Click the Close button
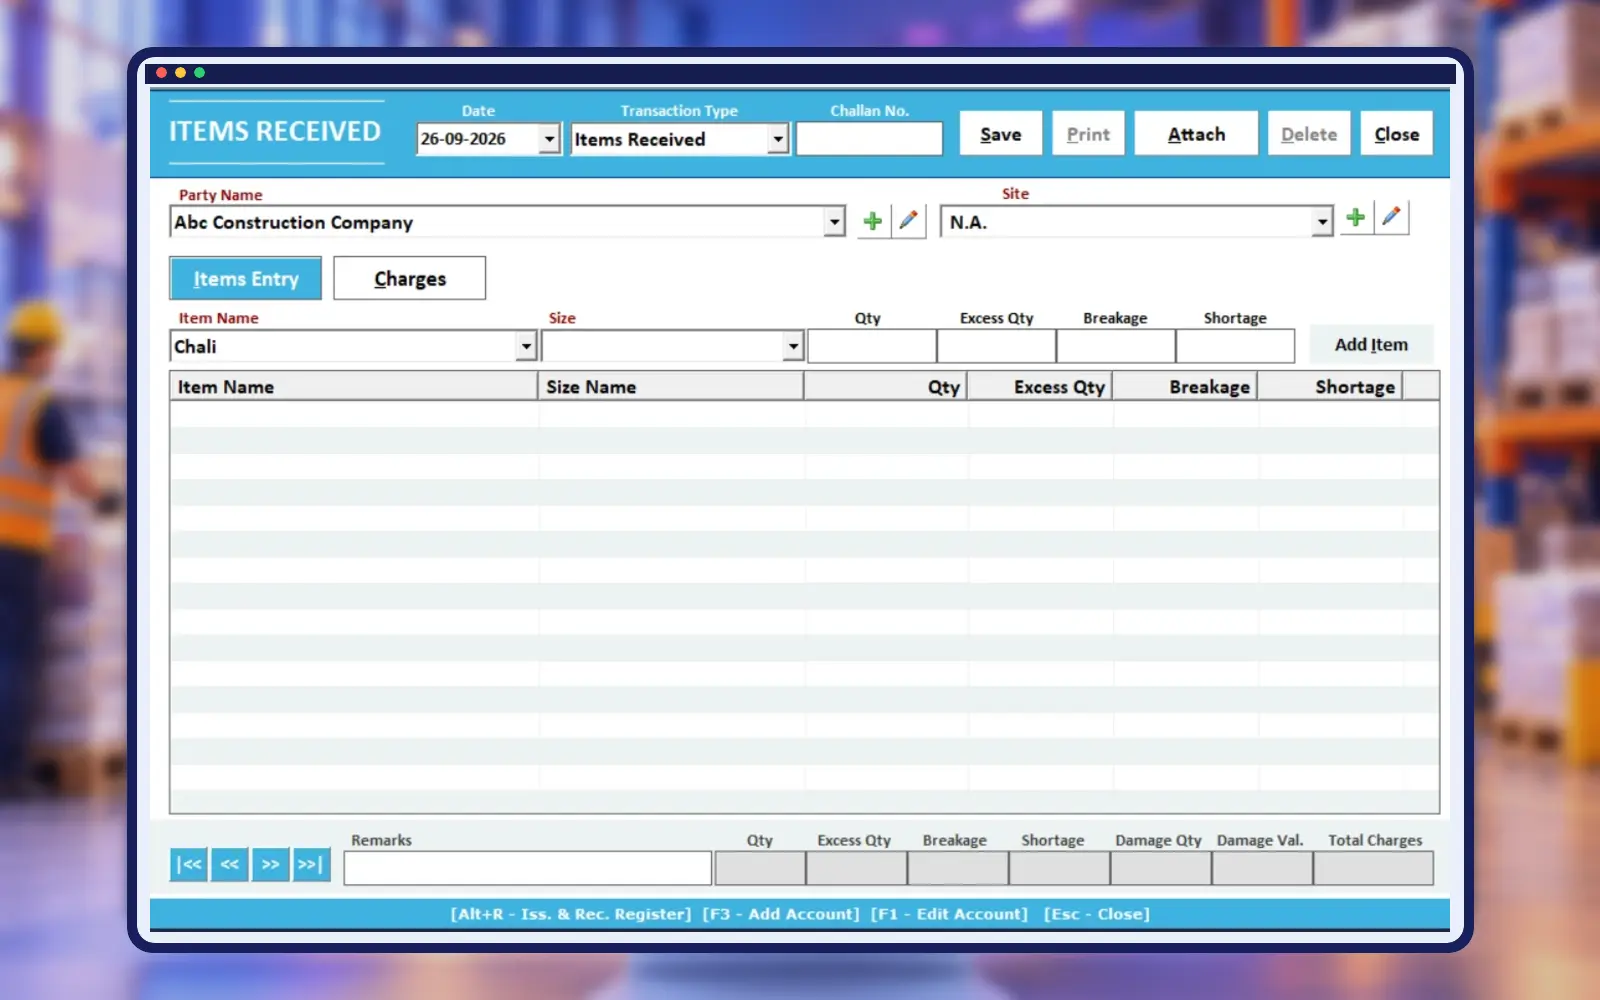This screenshot has width=1600, height=1000. 1397,134
